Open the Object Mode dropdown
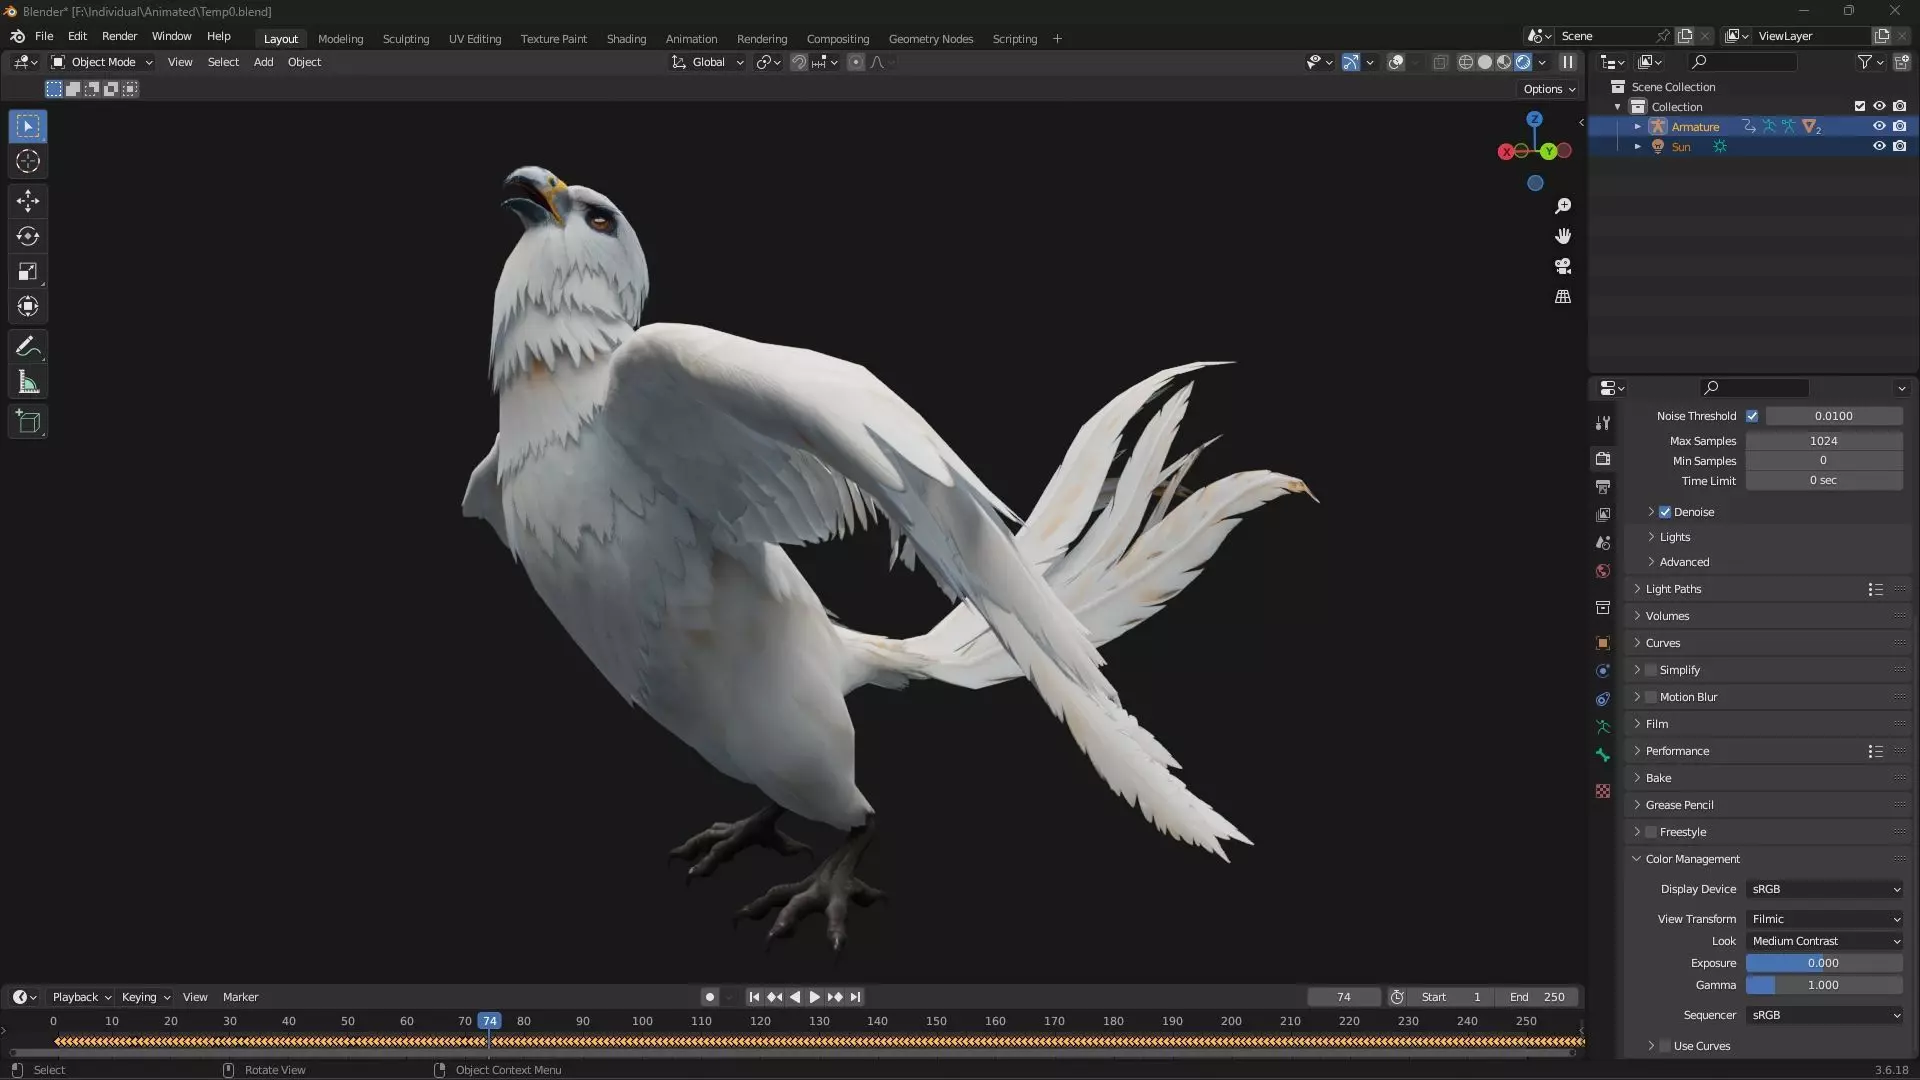This screenshot has height=1080, width=1920. pyautogui.click(x=102, y=62)
